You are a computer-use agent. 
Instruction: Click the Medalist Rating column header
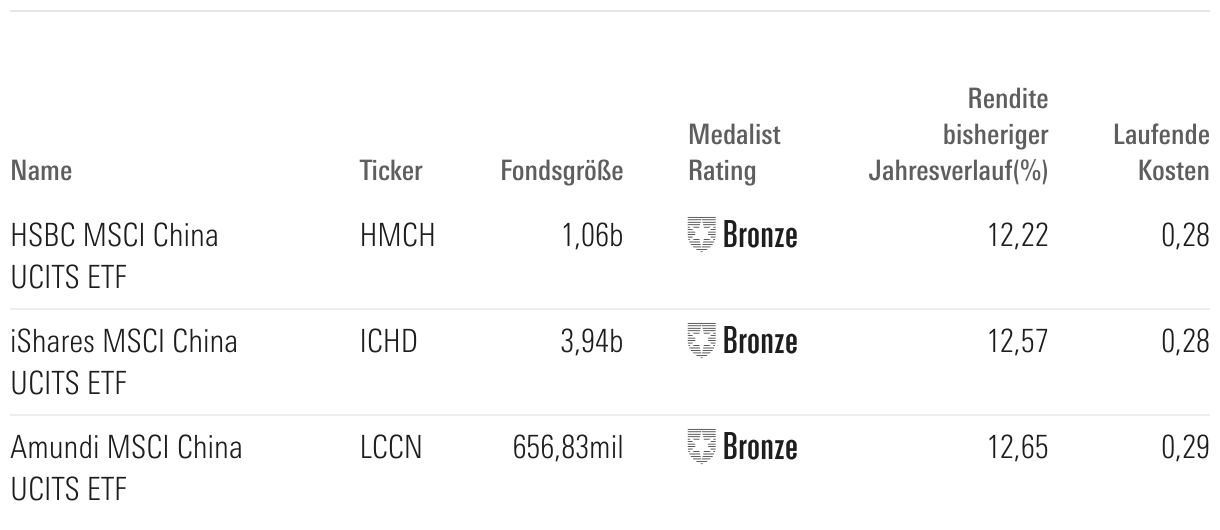(x=735, y=153)
